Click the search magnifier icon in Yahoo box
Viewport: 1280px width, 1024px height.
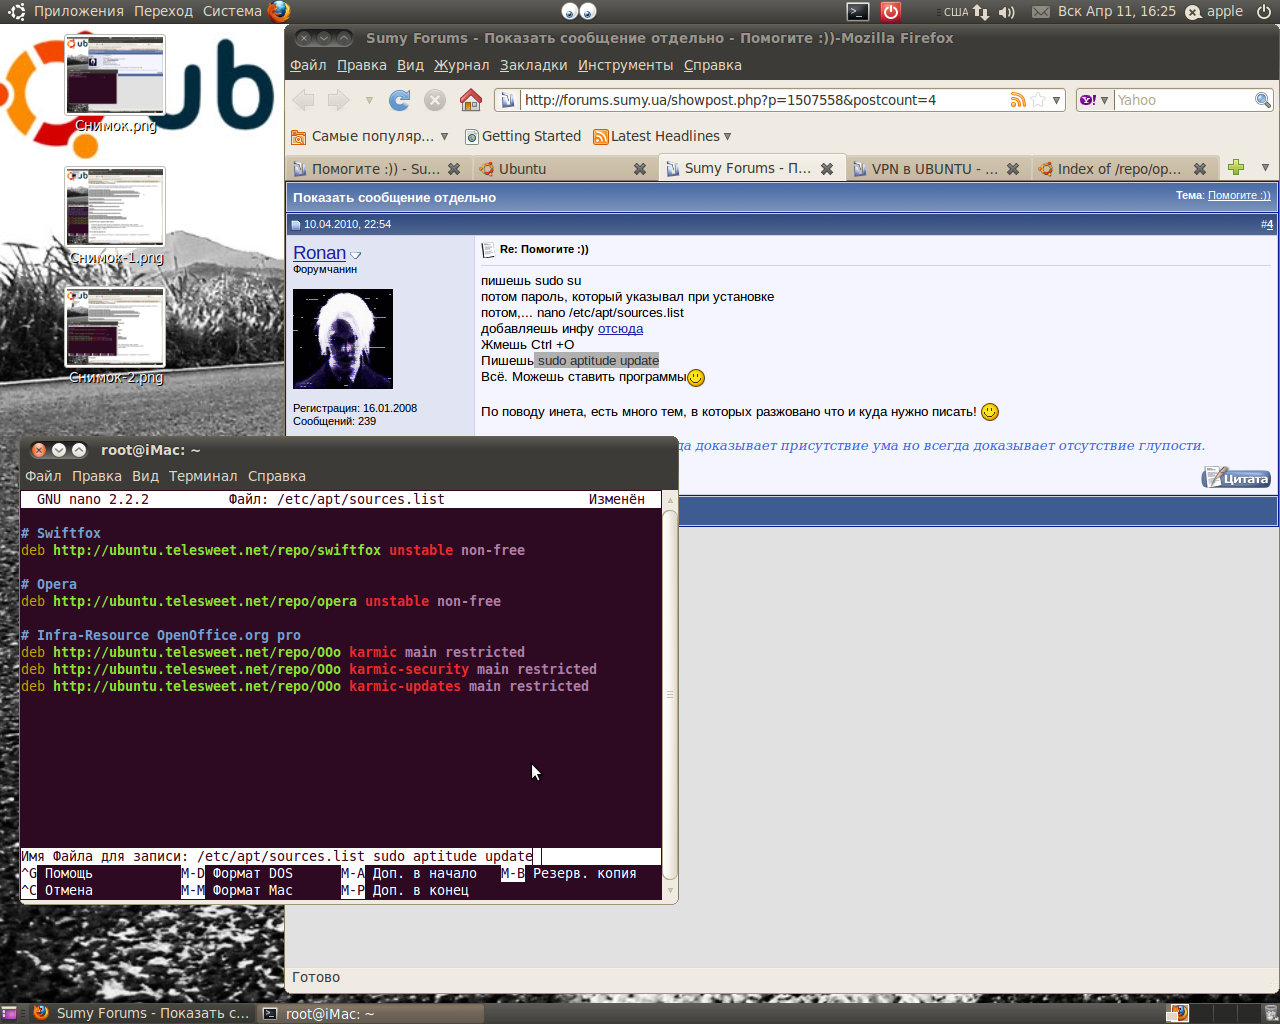coord(1263,100)
